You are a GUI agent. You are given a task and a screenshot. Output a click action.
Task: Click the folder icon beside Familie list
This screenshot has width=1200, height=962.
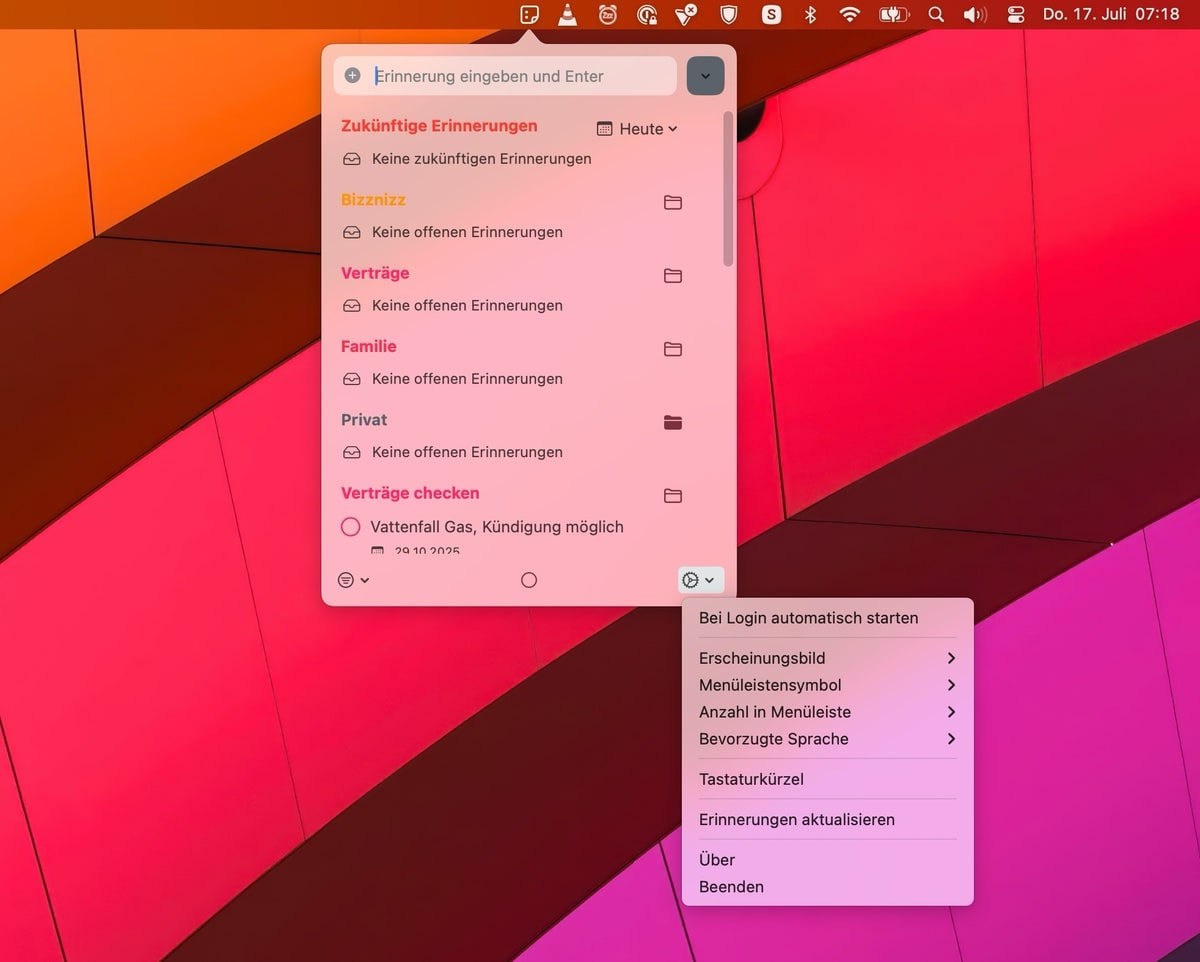673,349
